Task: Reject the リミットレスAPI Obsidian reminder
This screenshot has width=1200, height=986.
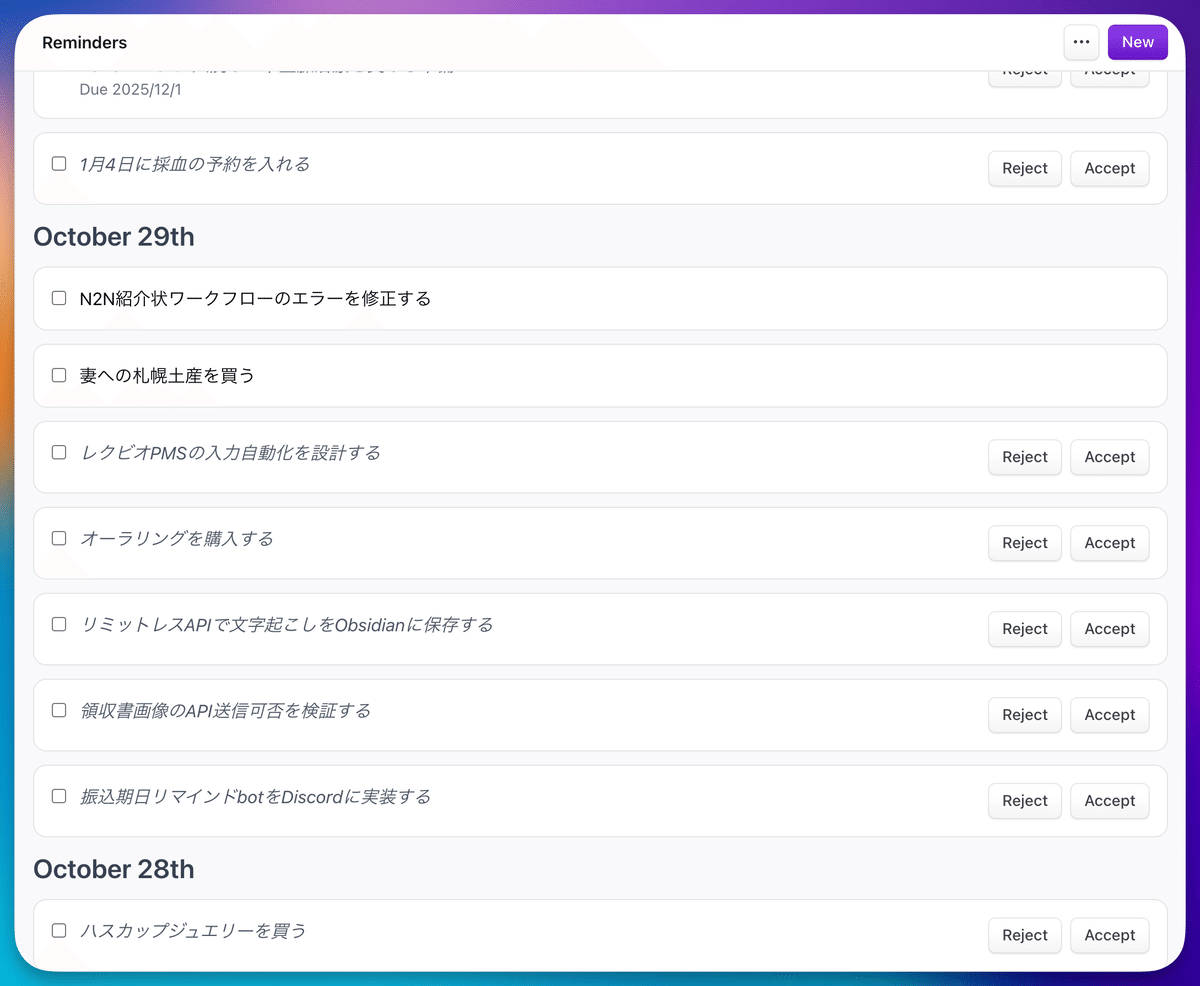Action: (x=1024, y=629)
